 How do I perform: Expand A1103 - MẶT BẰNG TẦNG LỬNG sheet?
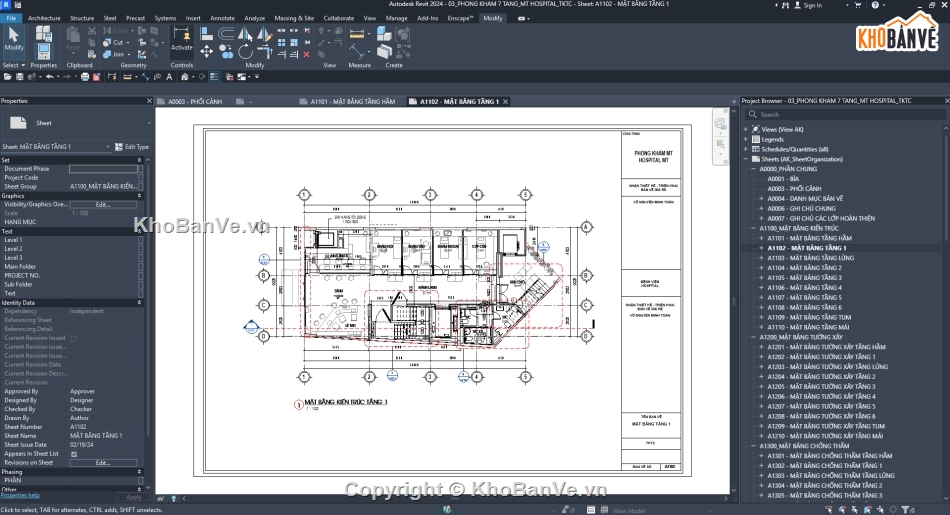(762, 258)
